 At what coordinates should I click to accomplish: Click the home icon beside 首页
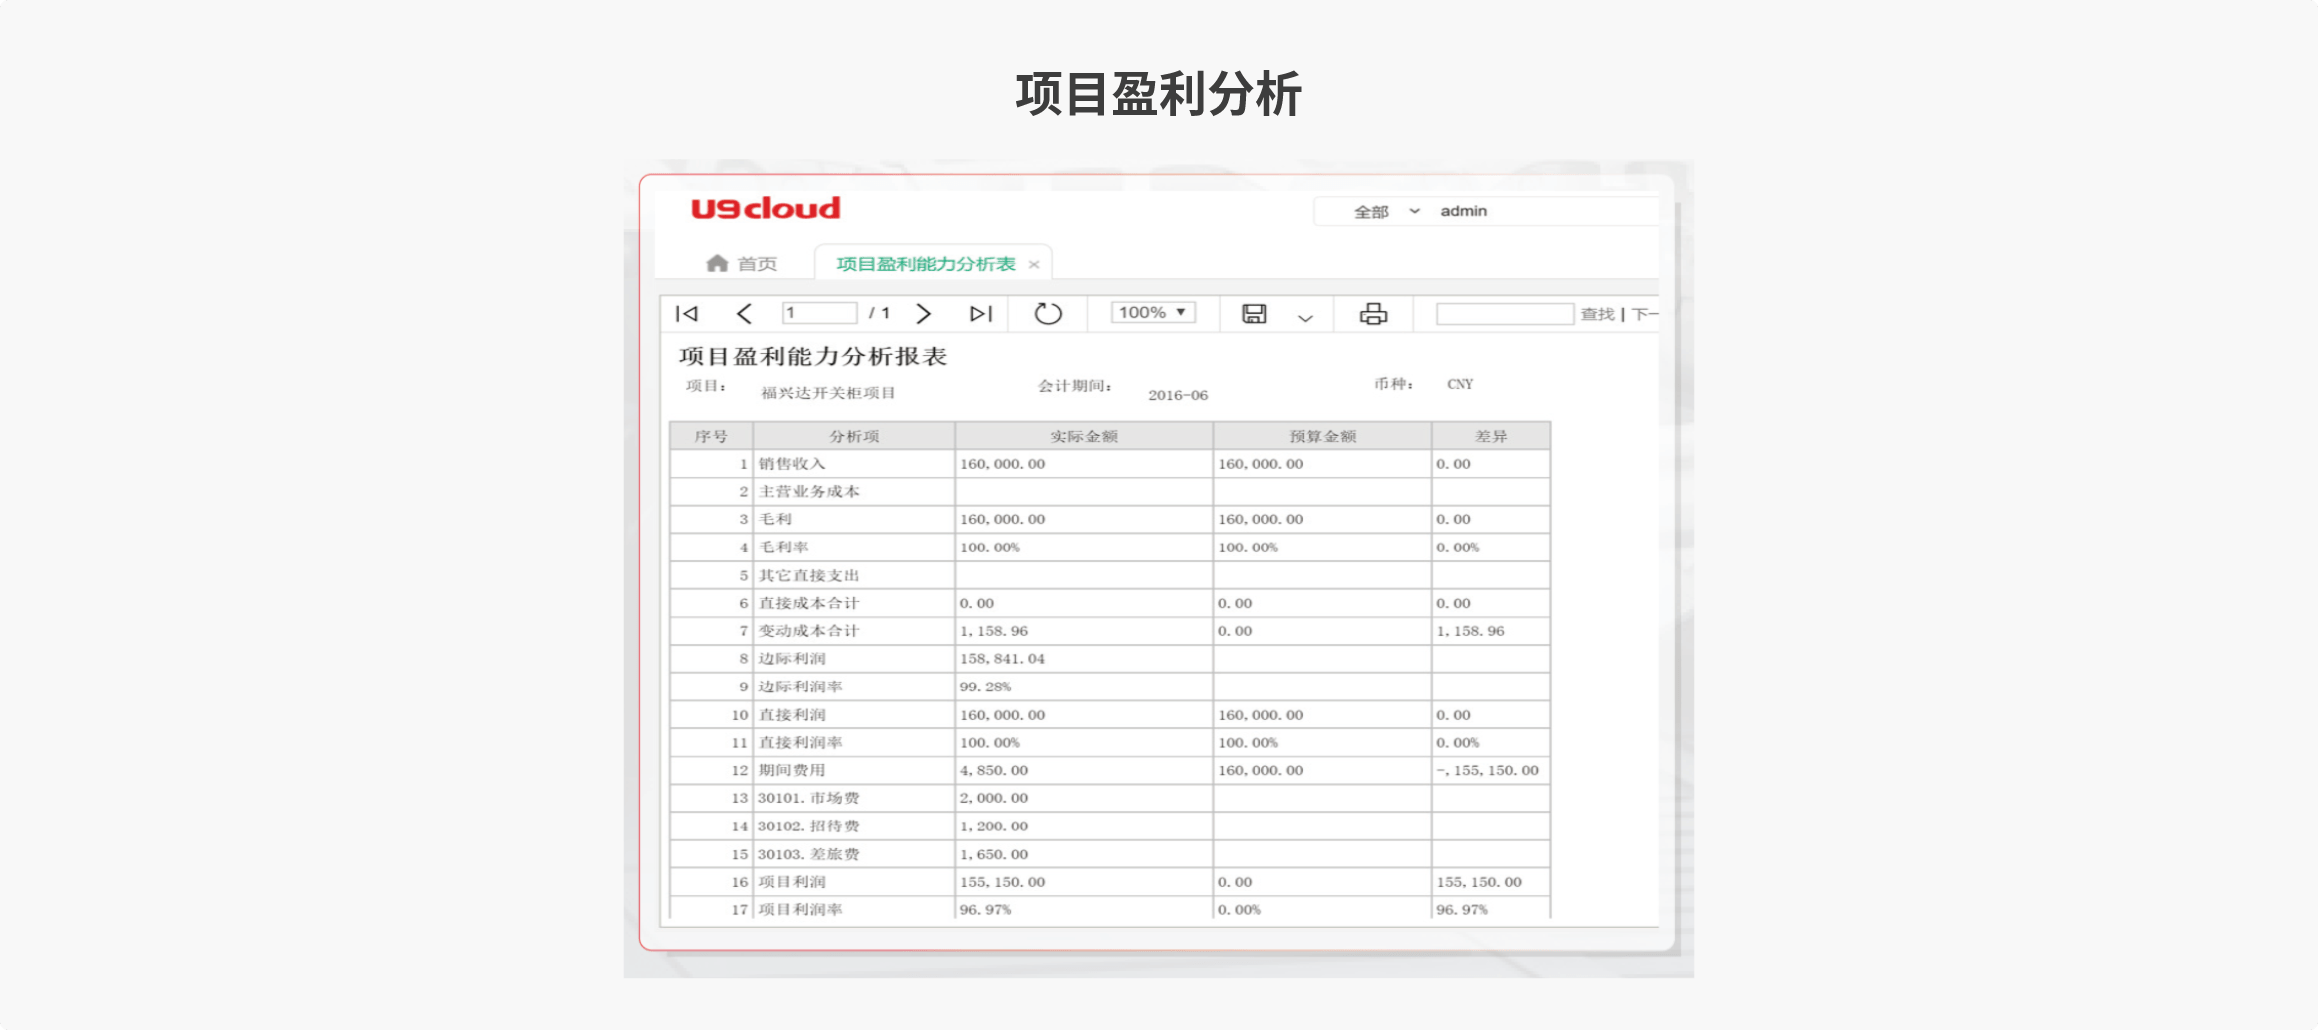(x=717, y=264)
